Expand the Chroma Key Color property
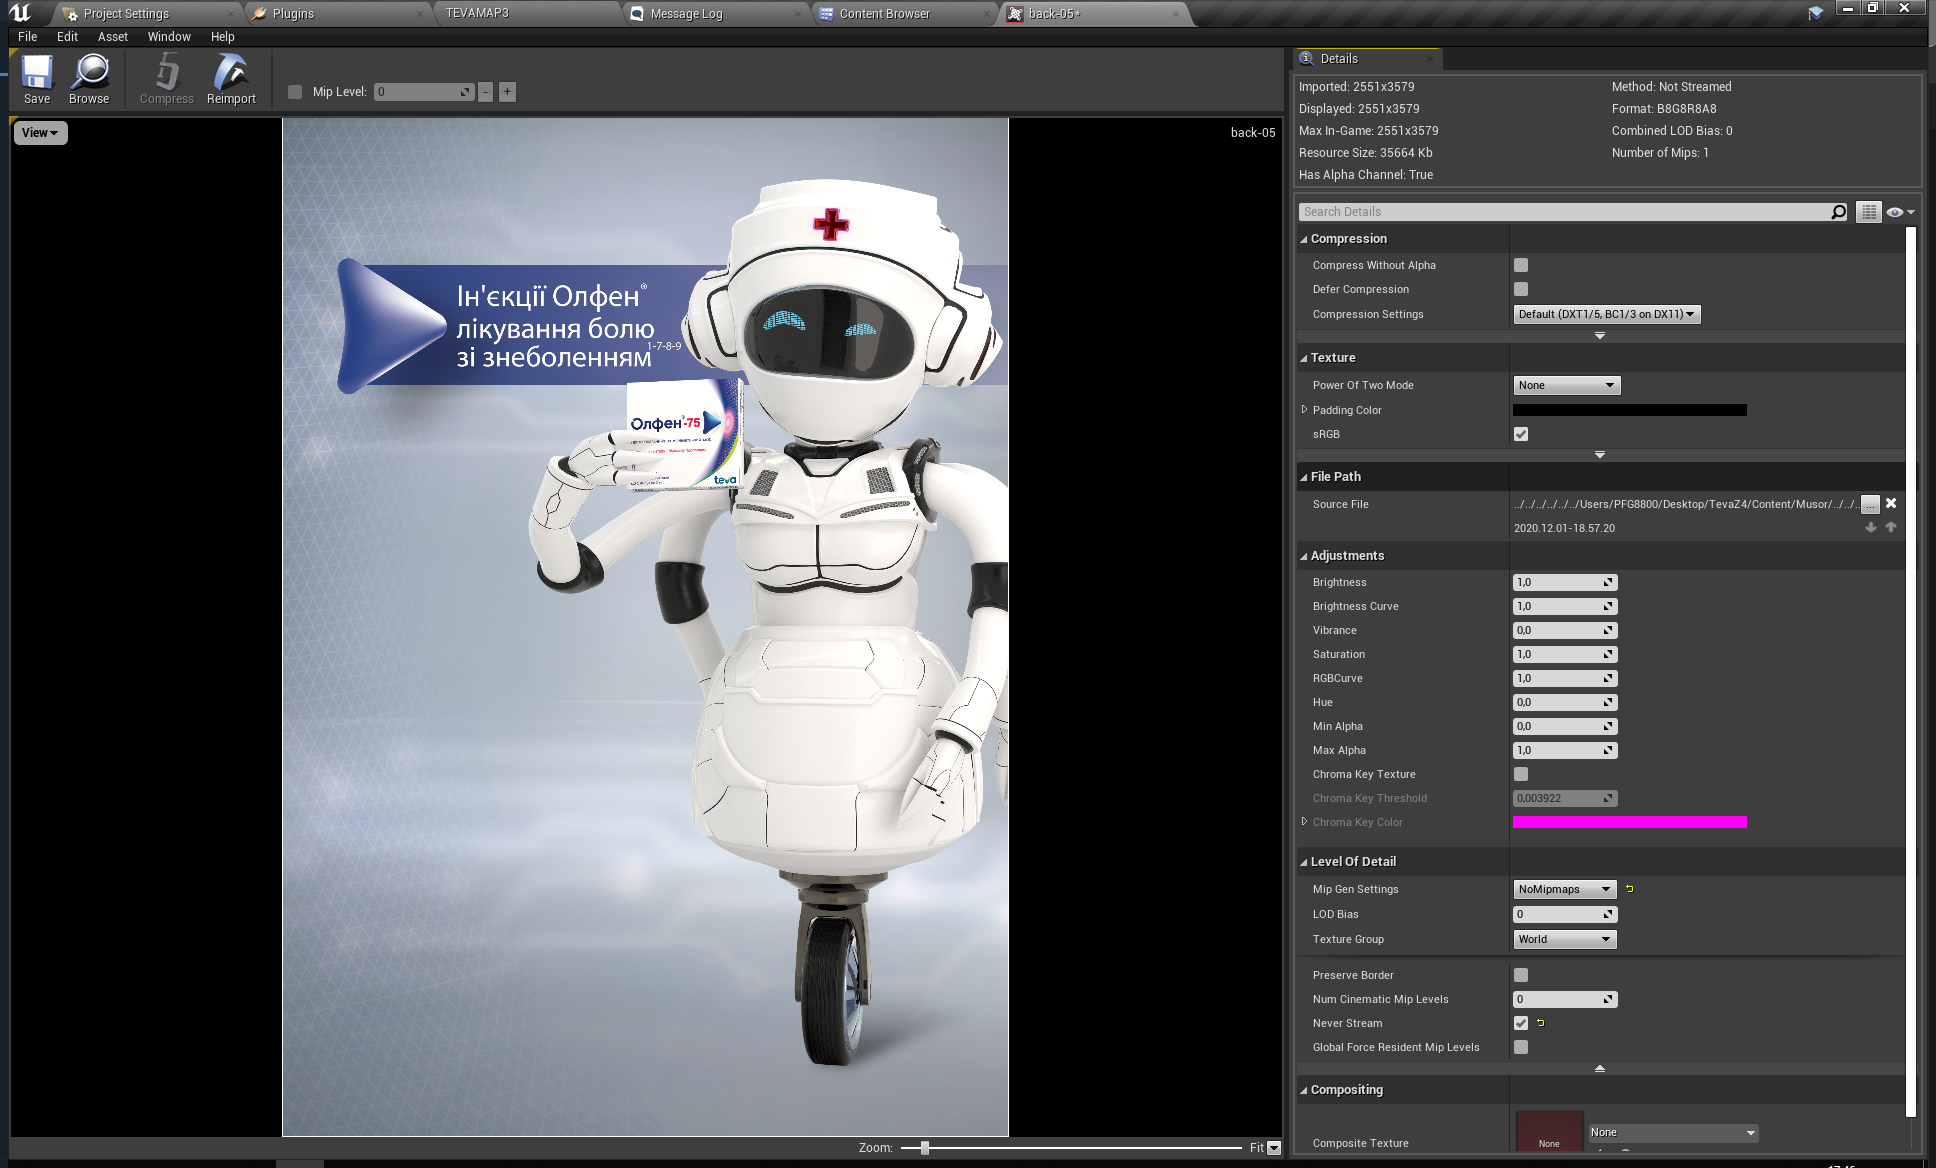This screenshot has height=1168, width=1936. [1305, 822]
